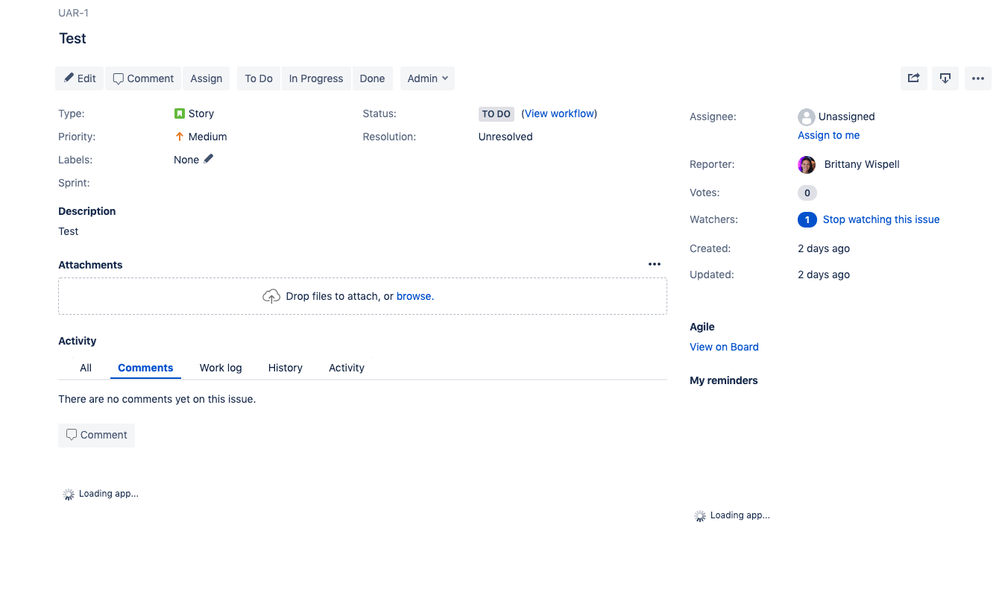Transition the issue to Done
Image resolution: width=999 pixels, height=596 pixels.
coord(372,78)
